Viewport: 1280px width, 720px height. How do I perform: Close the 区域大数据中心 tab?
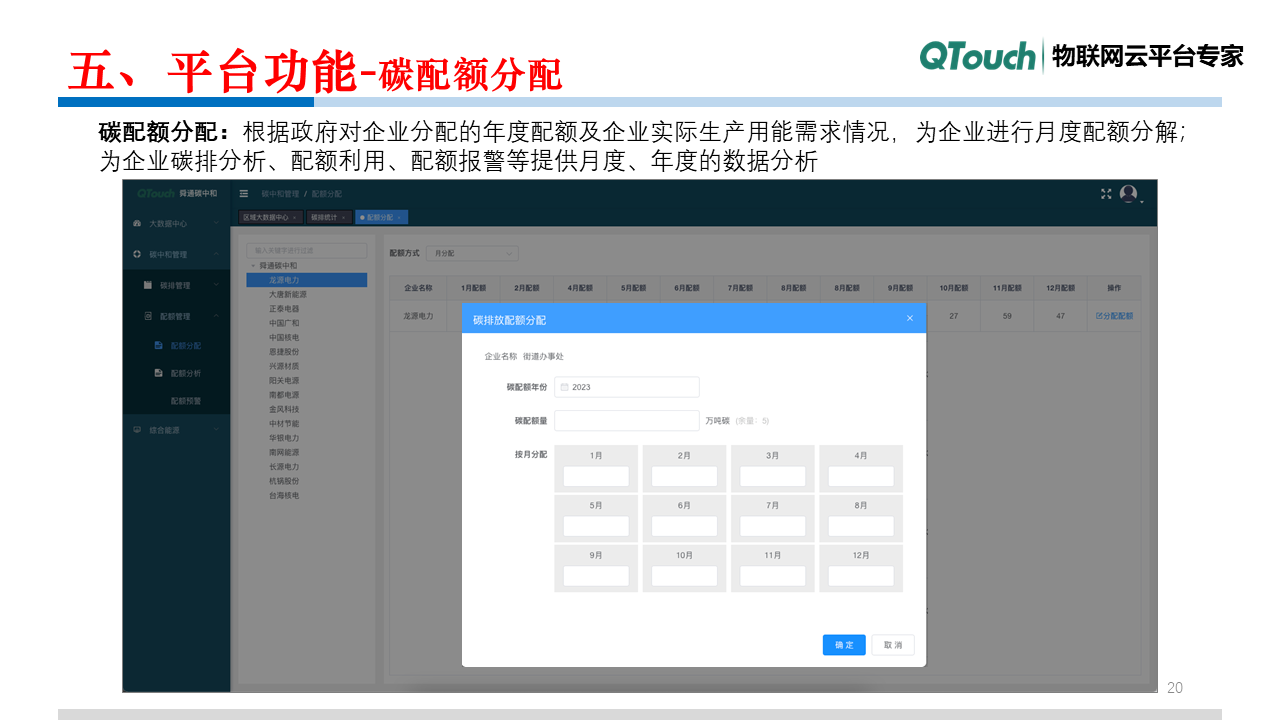point(295,217)
